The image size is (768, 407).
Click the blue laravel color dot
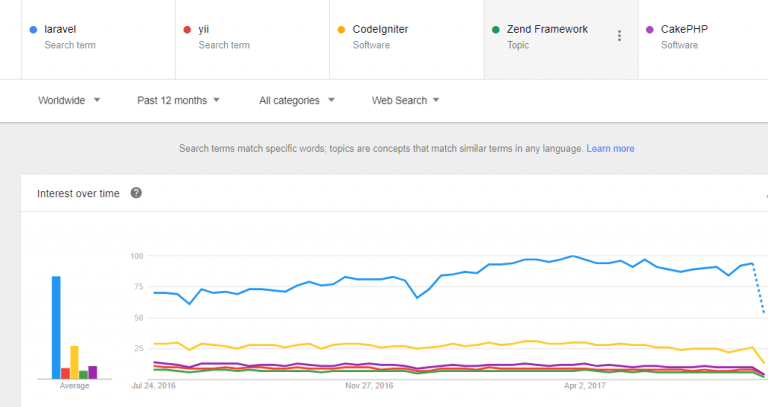tap(34, 30)
